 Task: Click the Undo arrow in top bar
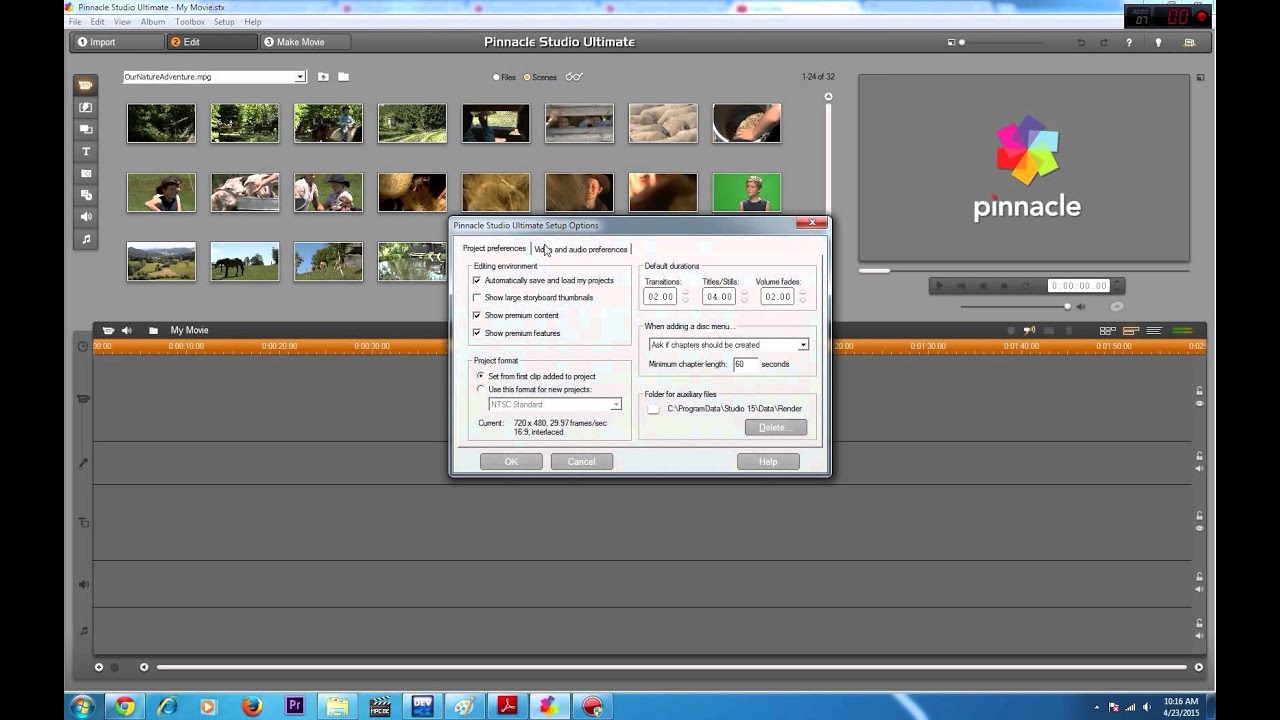1080,42
